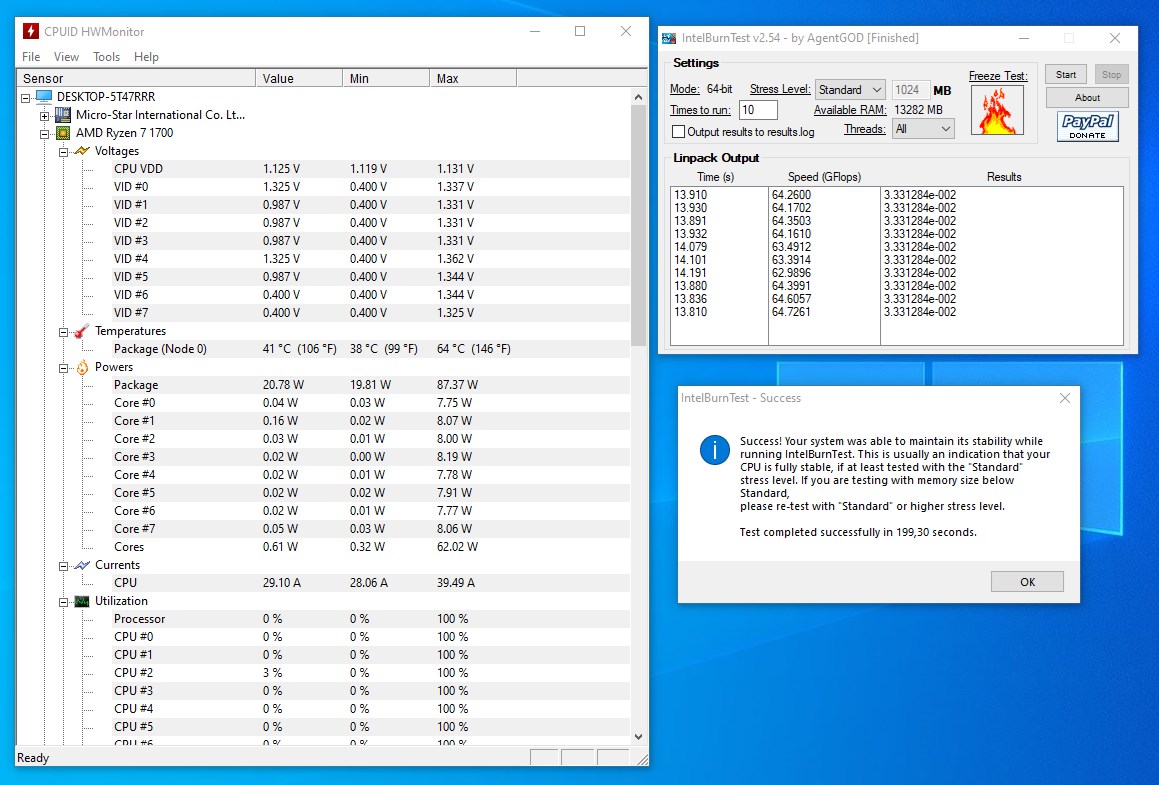Image resolution: width=1159 pixels, height=785 pixels.
Task: Click the Currents category icon
Action: click(82, 565)
